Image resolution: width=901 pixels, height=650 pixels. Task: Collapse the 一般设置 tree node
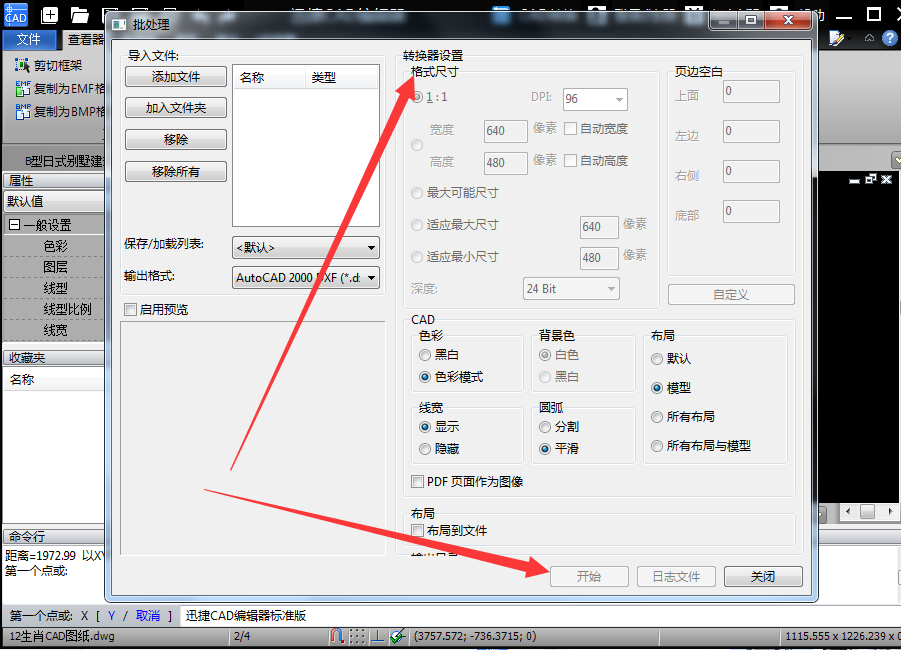(x=14, y=225)
